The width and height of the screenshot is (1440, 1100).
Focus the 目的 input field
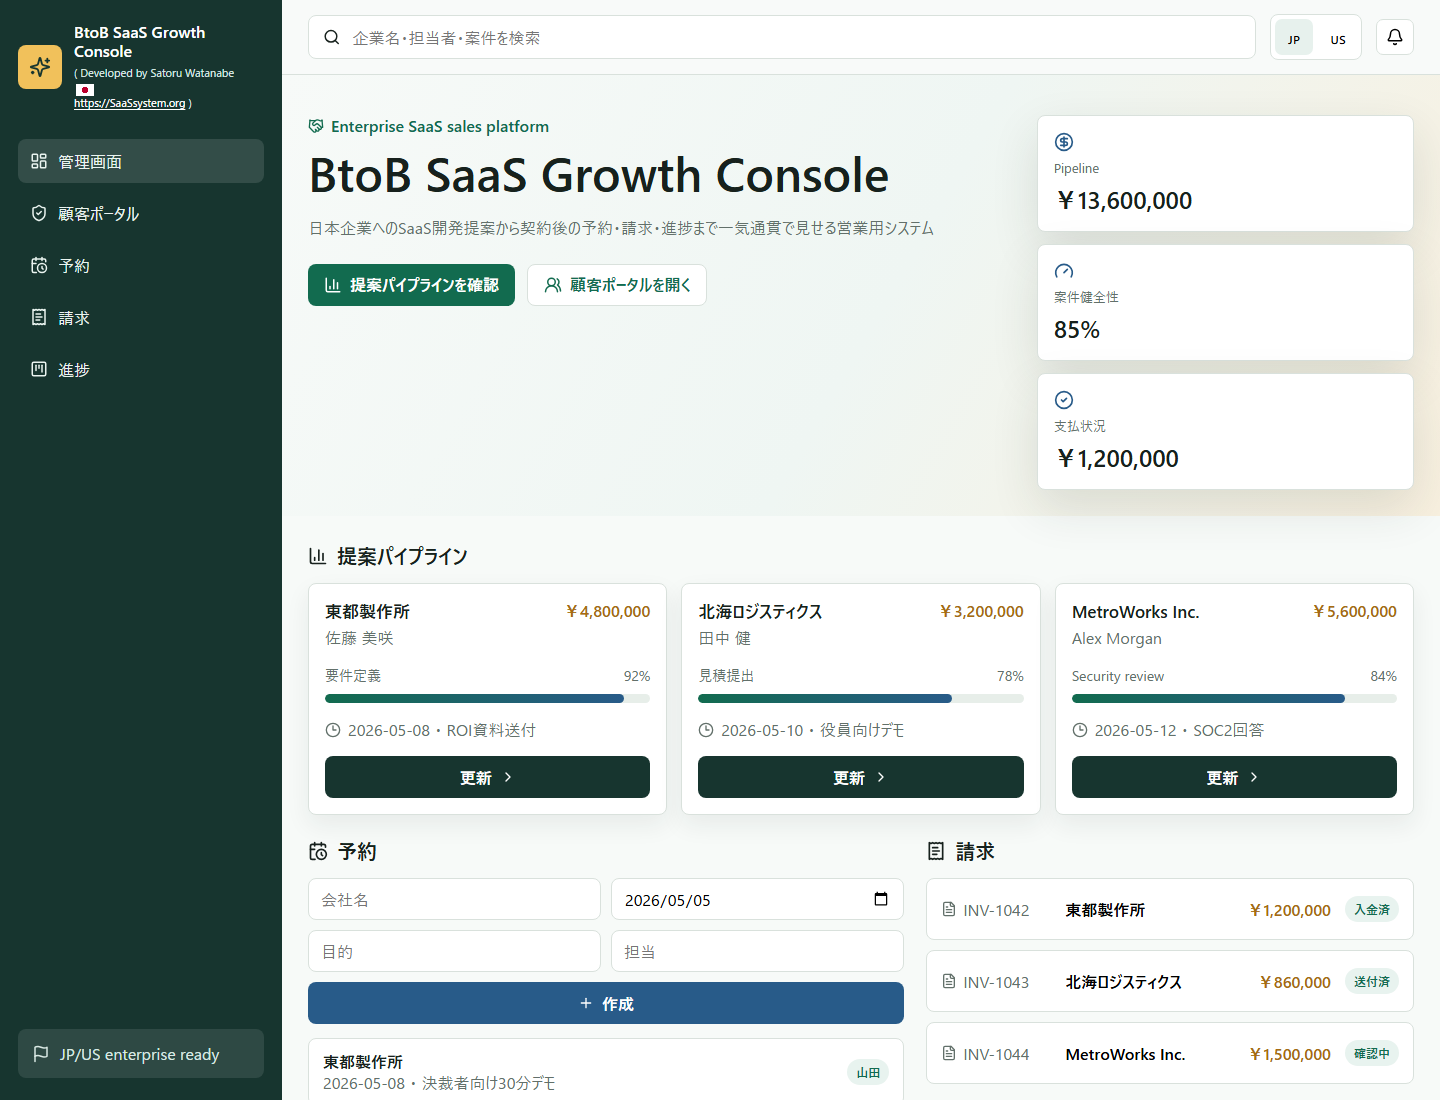(x=454, y=951)
